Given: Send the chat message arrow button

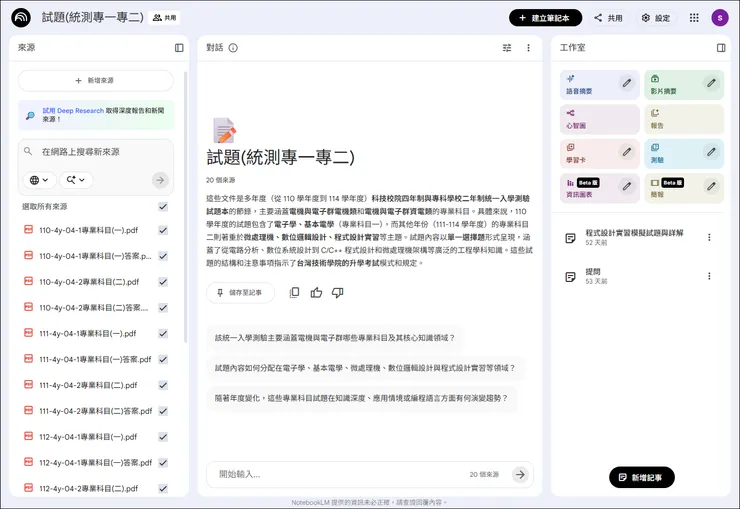Looking at the screenshot, I should click(520, 474).
